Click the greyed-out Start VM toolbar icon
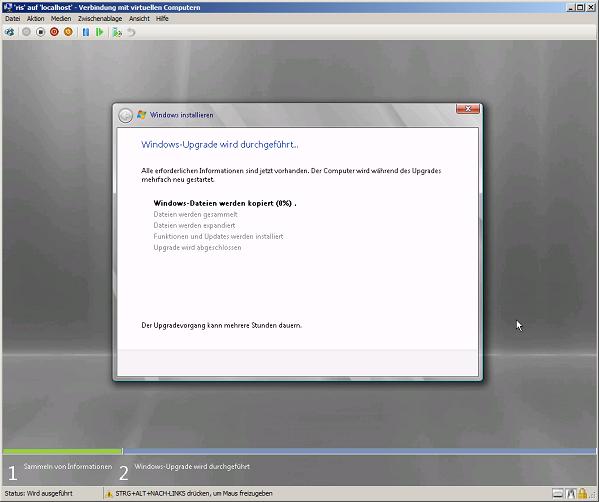Screen dimensions: 599x502 coord(26,32)
